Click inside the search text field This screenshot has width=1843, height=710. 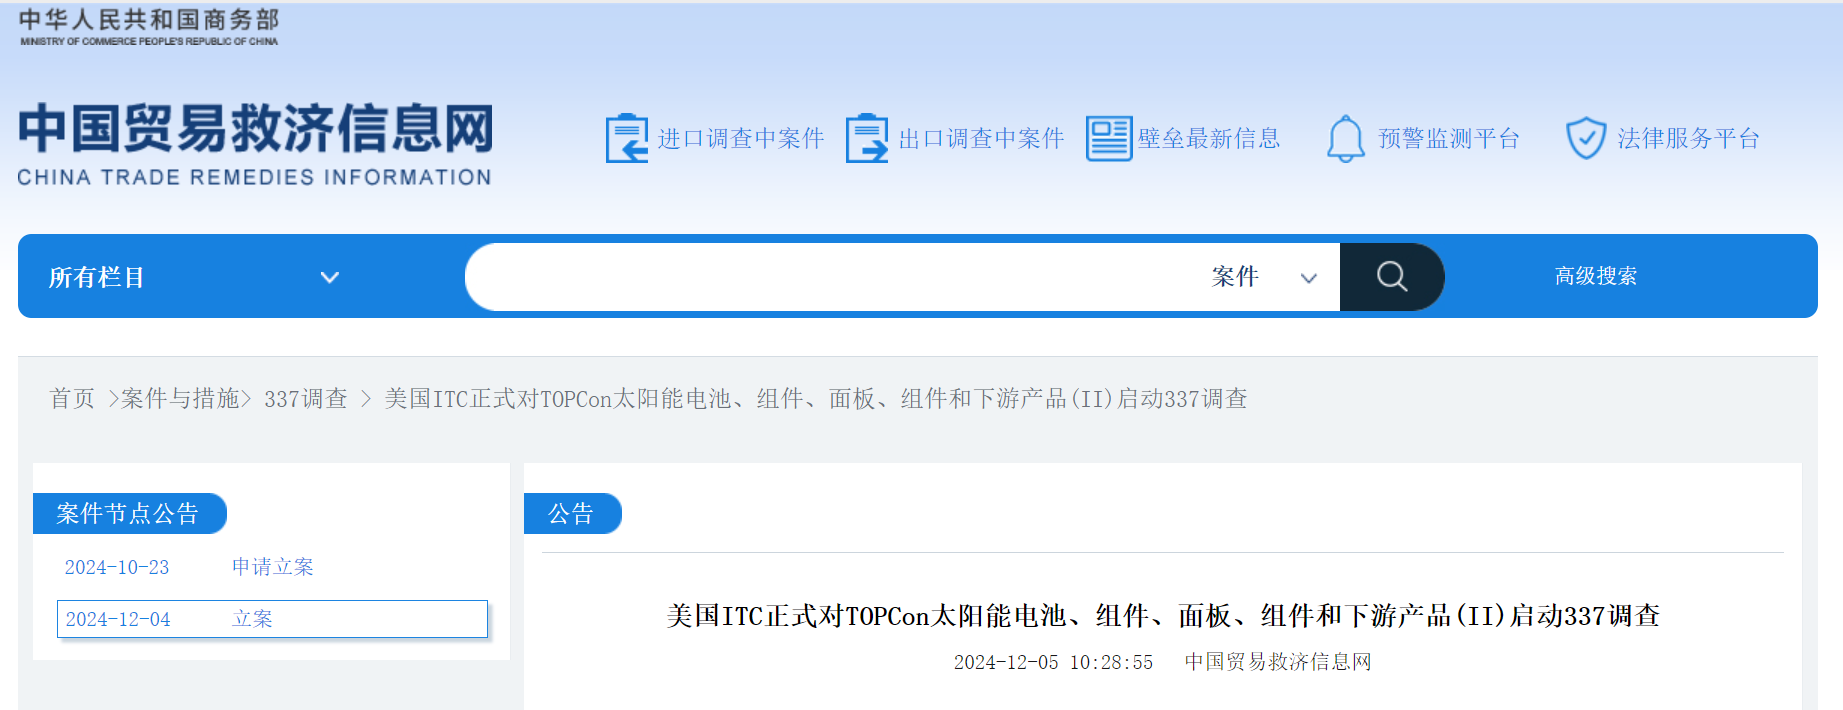click(x=830, y=277)
